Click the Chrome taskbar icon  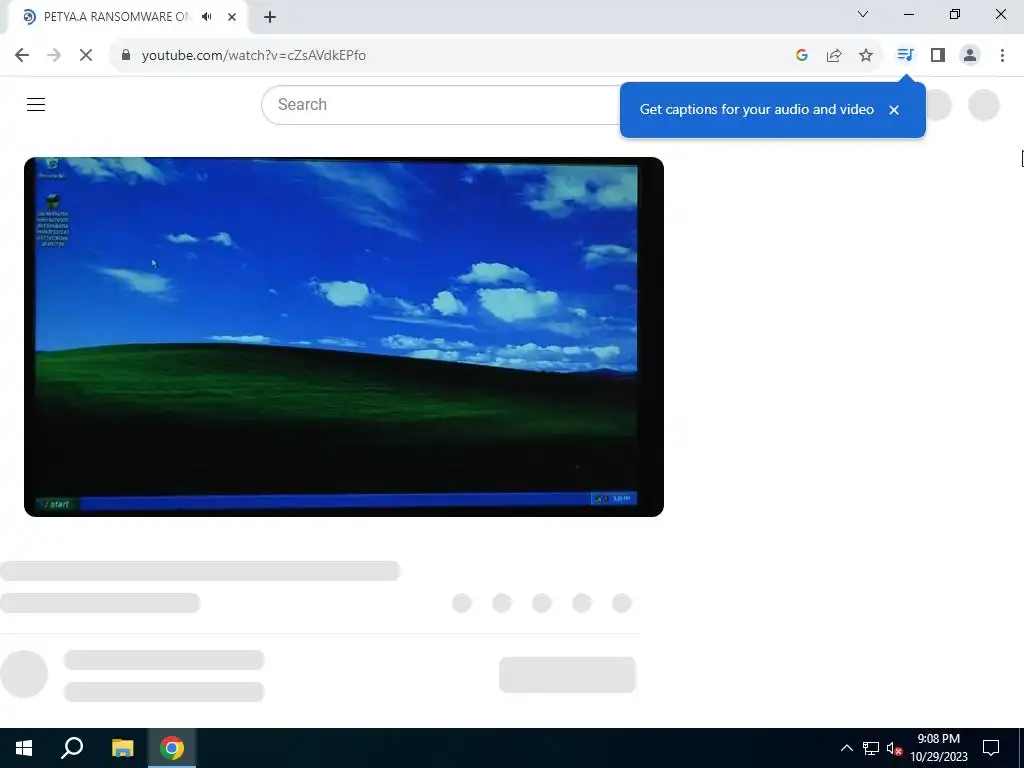tap(172, 748)
